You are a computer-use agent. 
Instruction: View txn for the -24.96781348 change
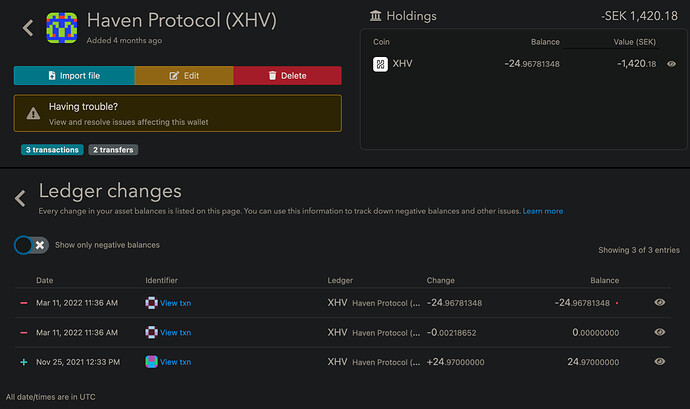tap(175, 303)
